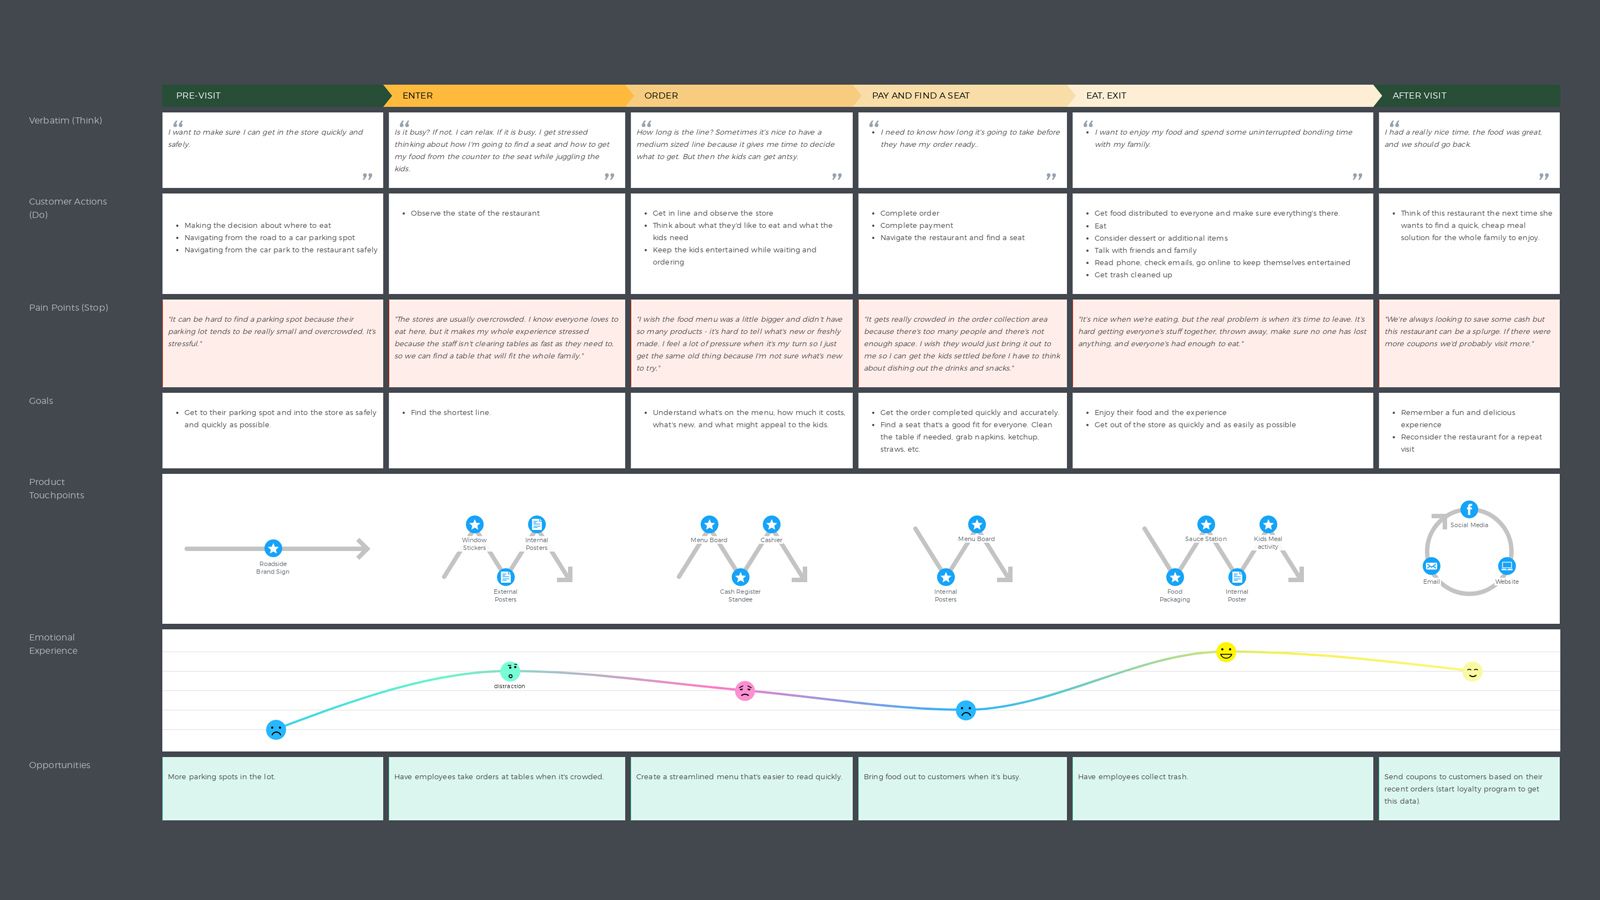Image resolution: width=1600 pixels, height=900 pixels.
Task: Select 'Reconsider the restaurant for a repeat visit'
Action: point(1471,443)
